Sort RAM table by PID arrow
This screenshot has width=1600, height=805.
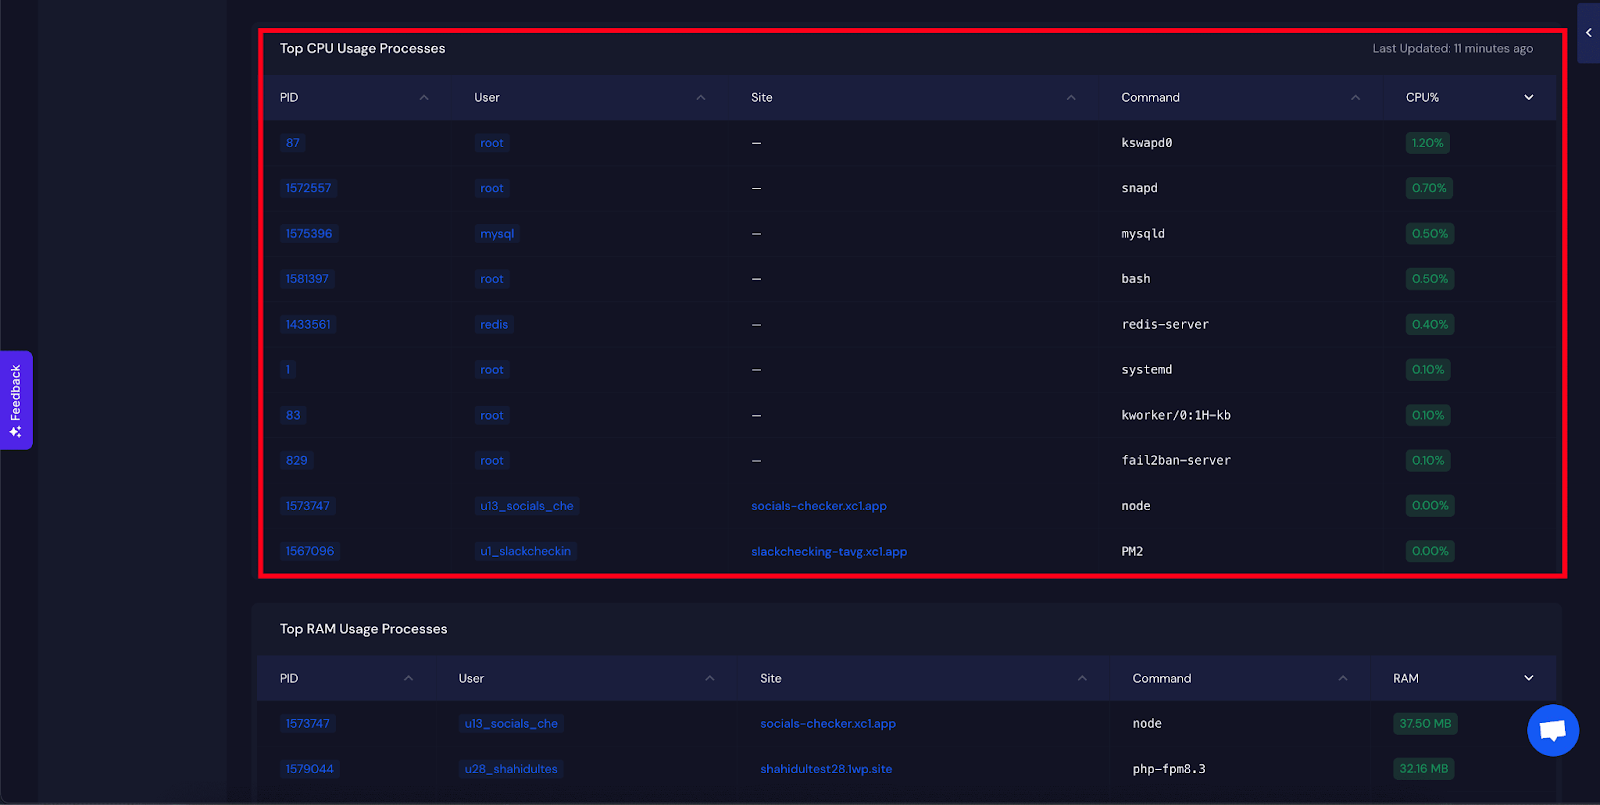408,679
